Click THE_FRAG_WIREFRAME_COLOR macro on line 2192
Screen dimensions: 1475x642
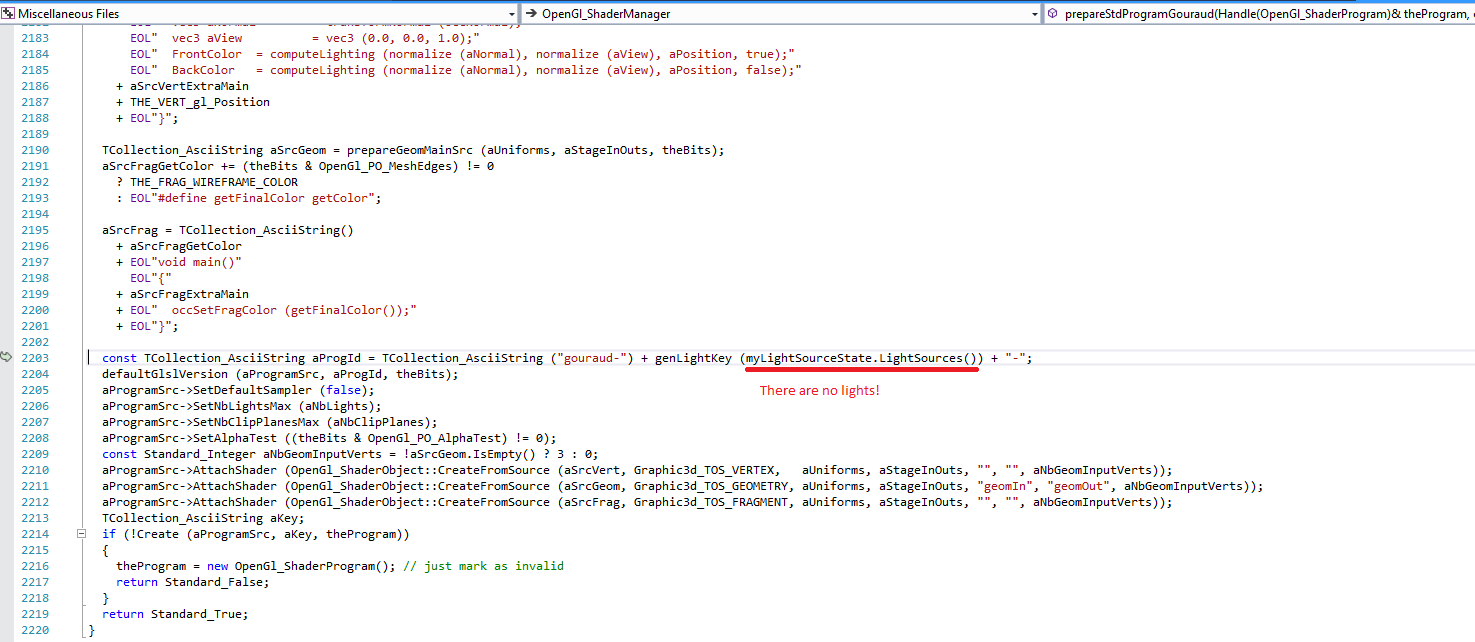pyautogui.click(x=213, y=182)
